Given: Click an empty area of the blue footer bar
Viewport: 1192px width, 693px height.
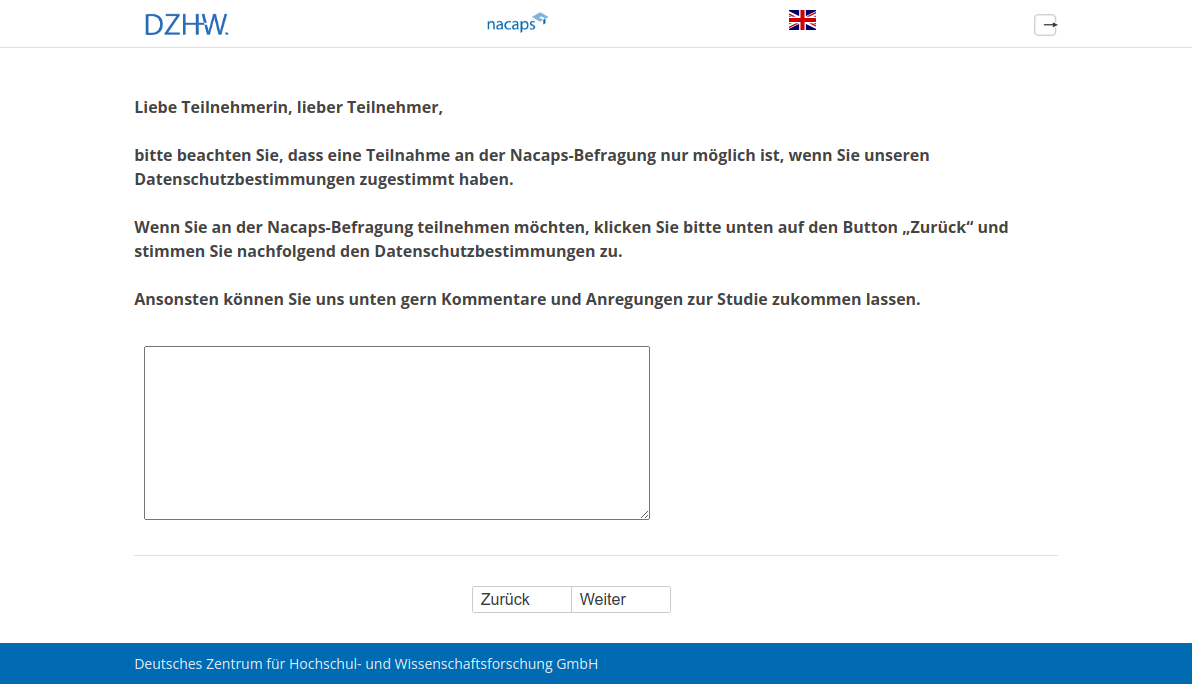Looking at the screenshot, I should point(900,664).
